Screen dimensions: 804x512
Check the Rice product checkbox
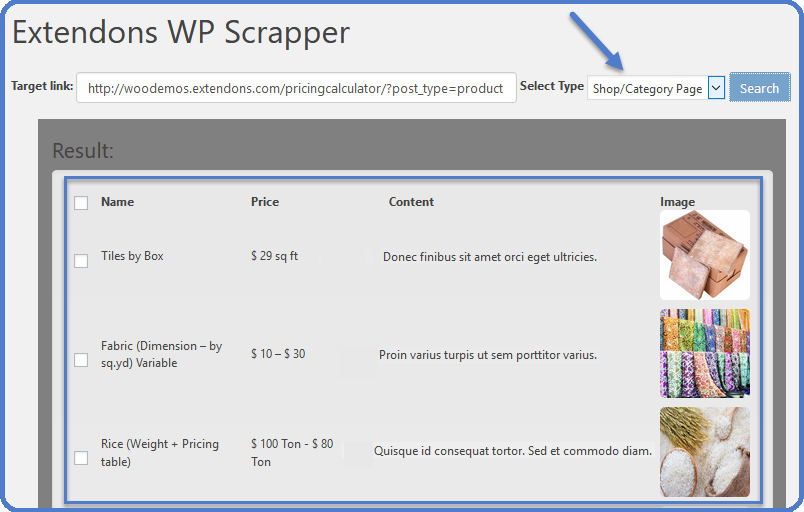[x=81, y=458]
